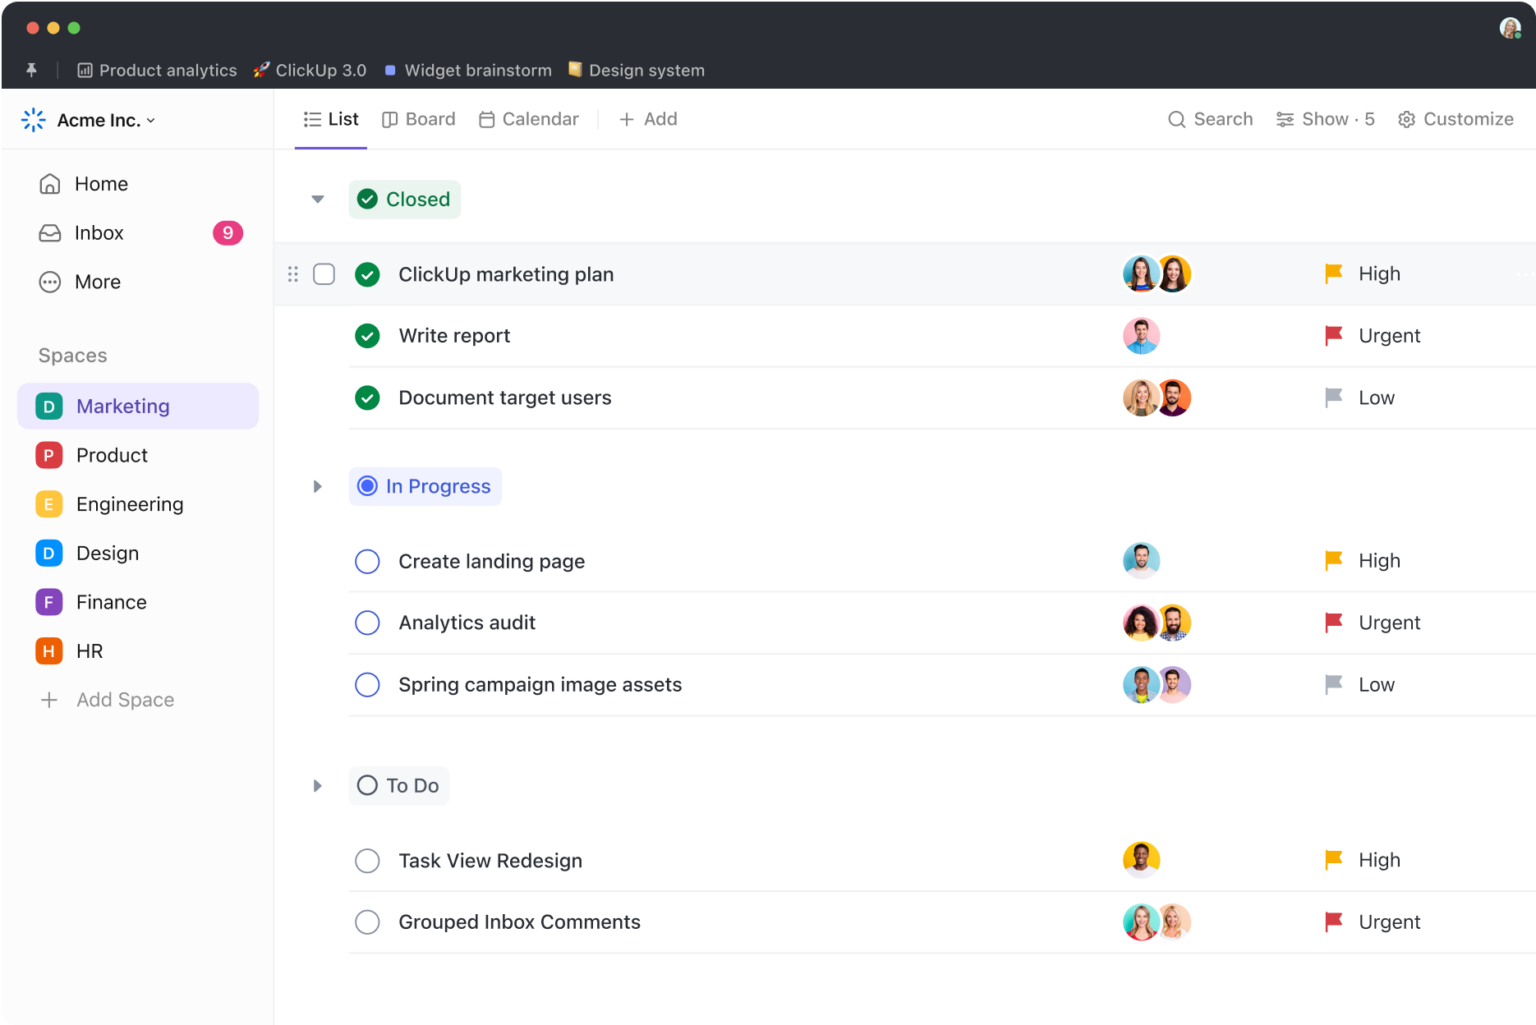Image resolution: width=1536 pixels, height=1025 pixels.
Task: Open the Finance space
Action: click(48, 602)
